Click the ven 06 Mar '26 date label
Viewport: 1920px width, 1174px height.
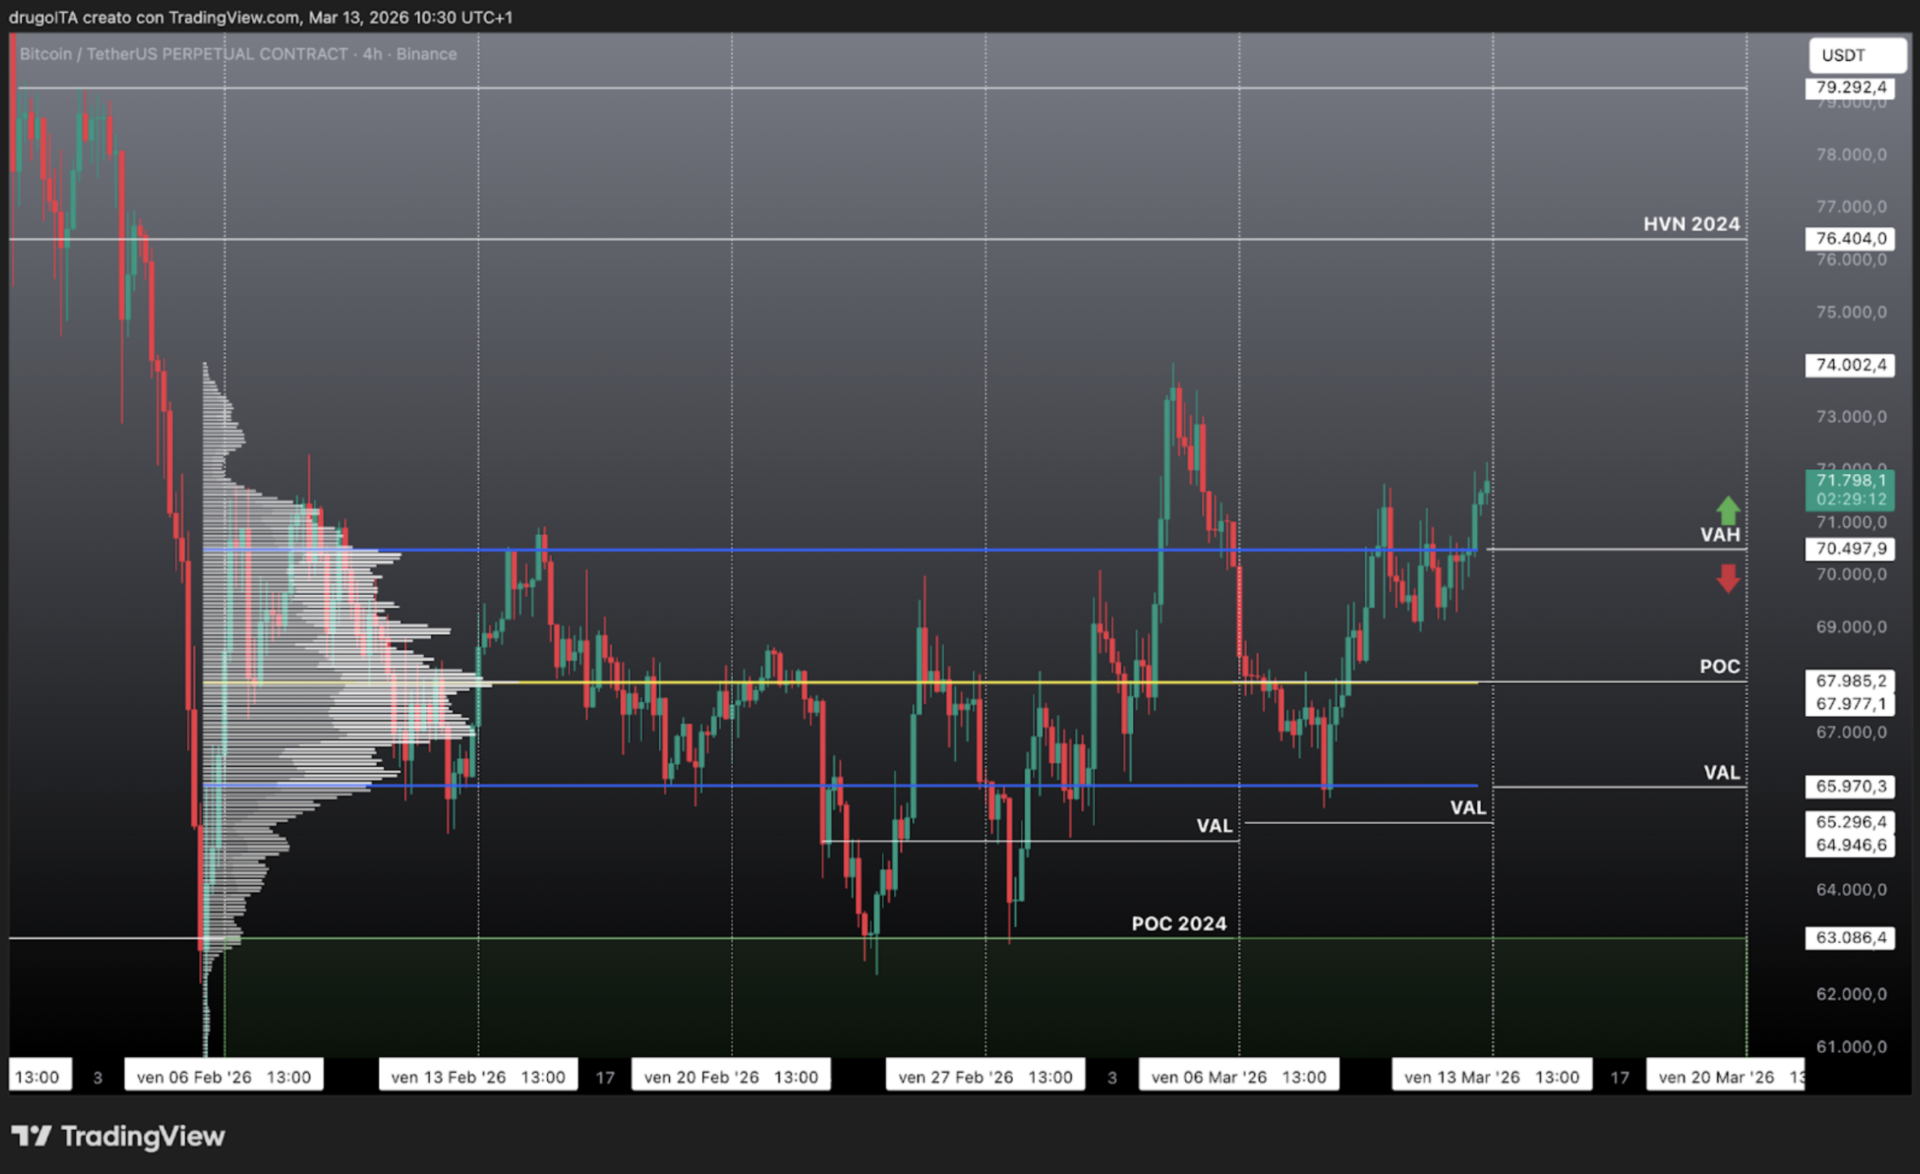point(1239,1077)
